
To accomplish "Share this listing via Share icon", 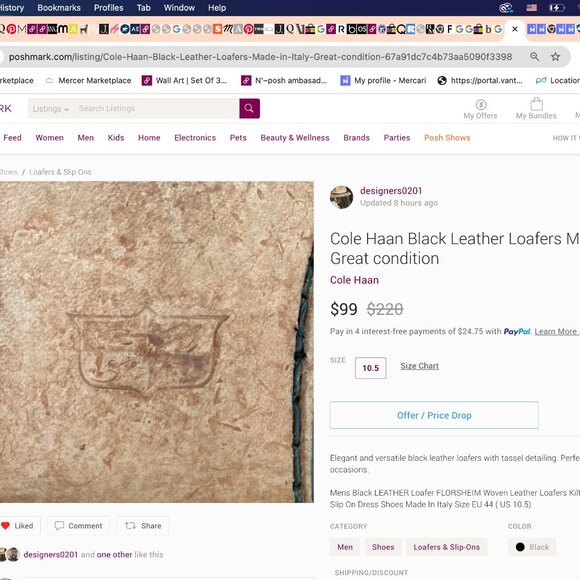I will point(143,526).
